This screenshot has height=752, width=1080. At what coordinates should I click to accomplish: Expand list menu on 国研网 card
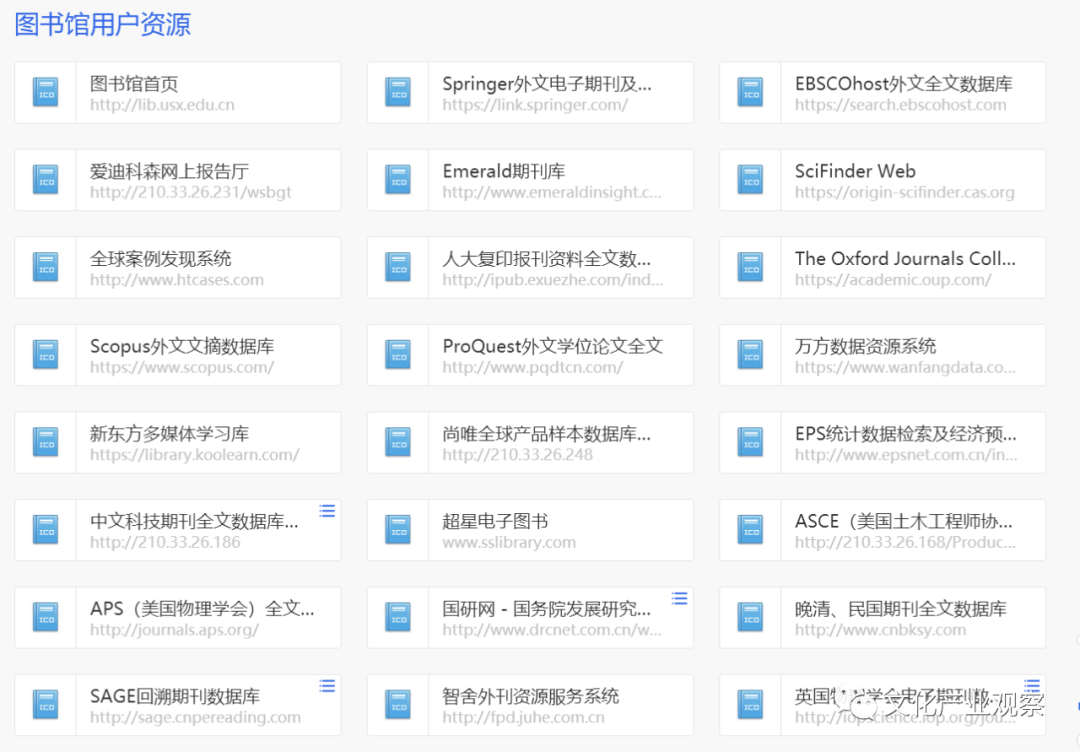(680, 598)
